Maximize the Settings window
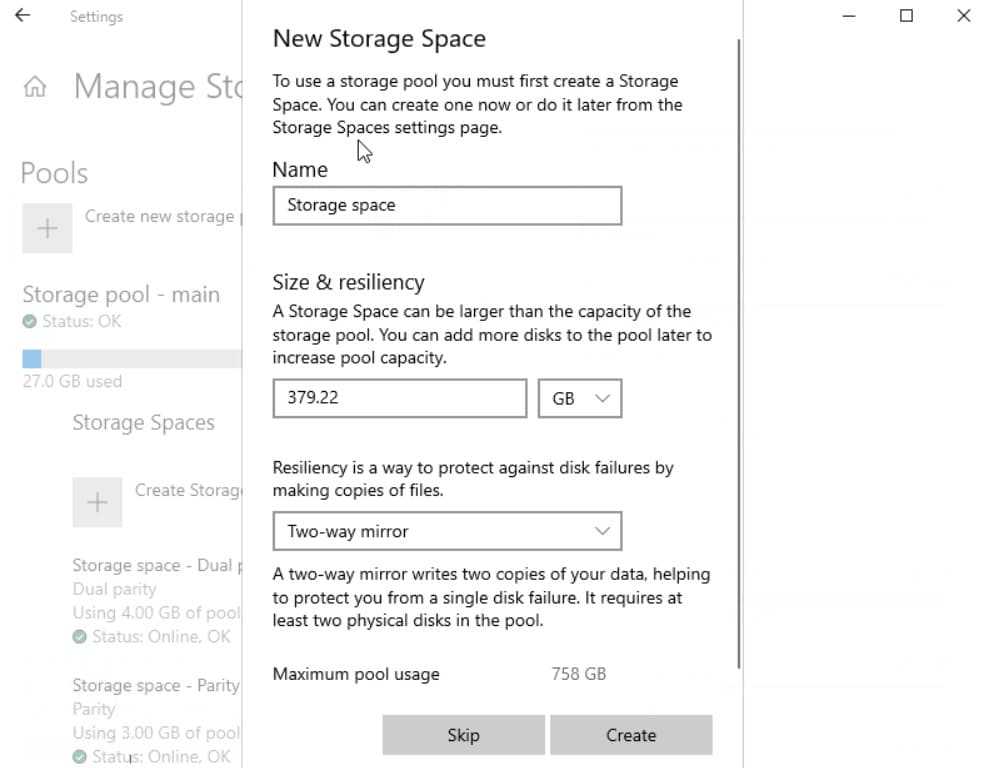The height and width of the screenshot is (768, 986). tap(906, 16)
